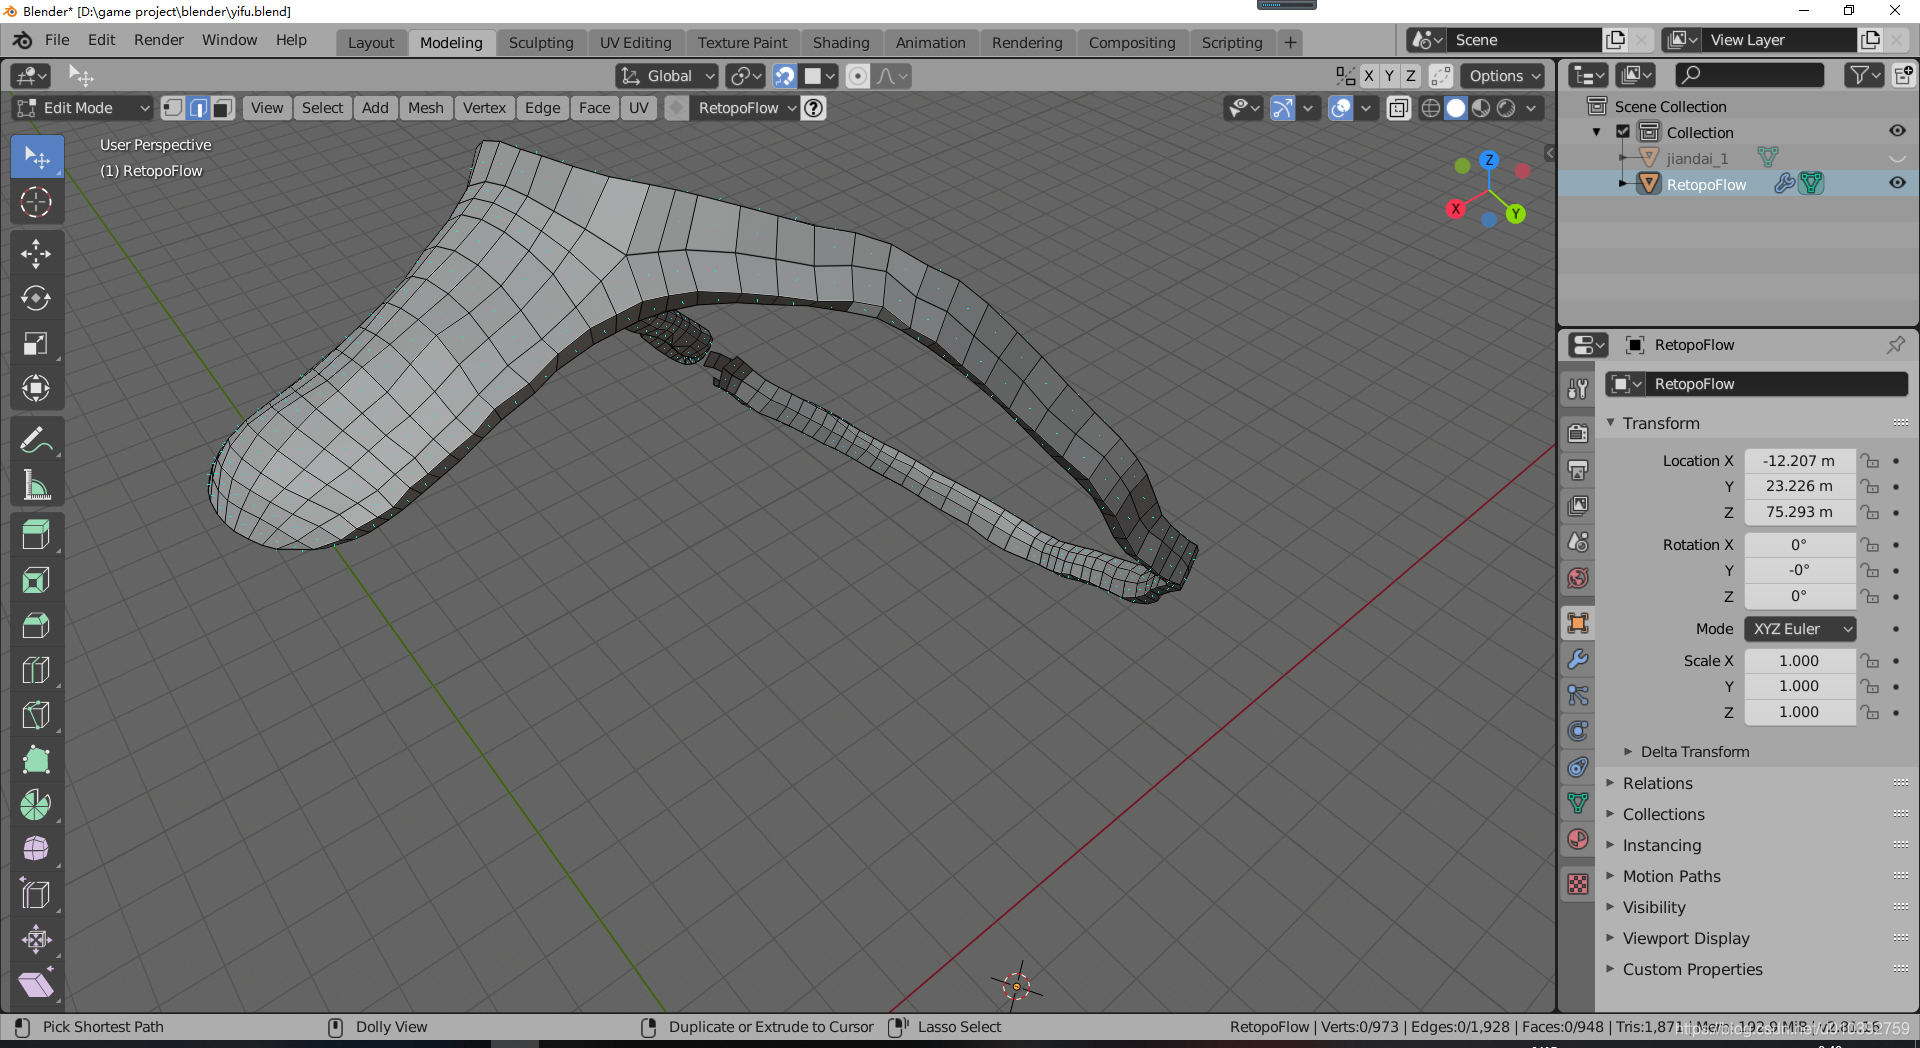This screenshot has height=1048, width=1920.
Task: Select the Loop Cut tool
Action: click(x=36, y=671)
